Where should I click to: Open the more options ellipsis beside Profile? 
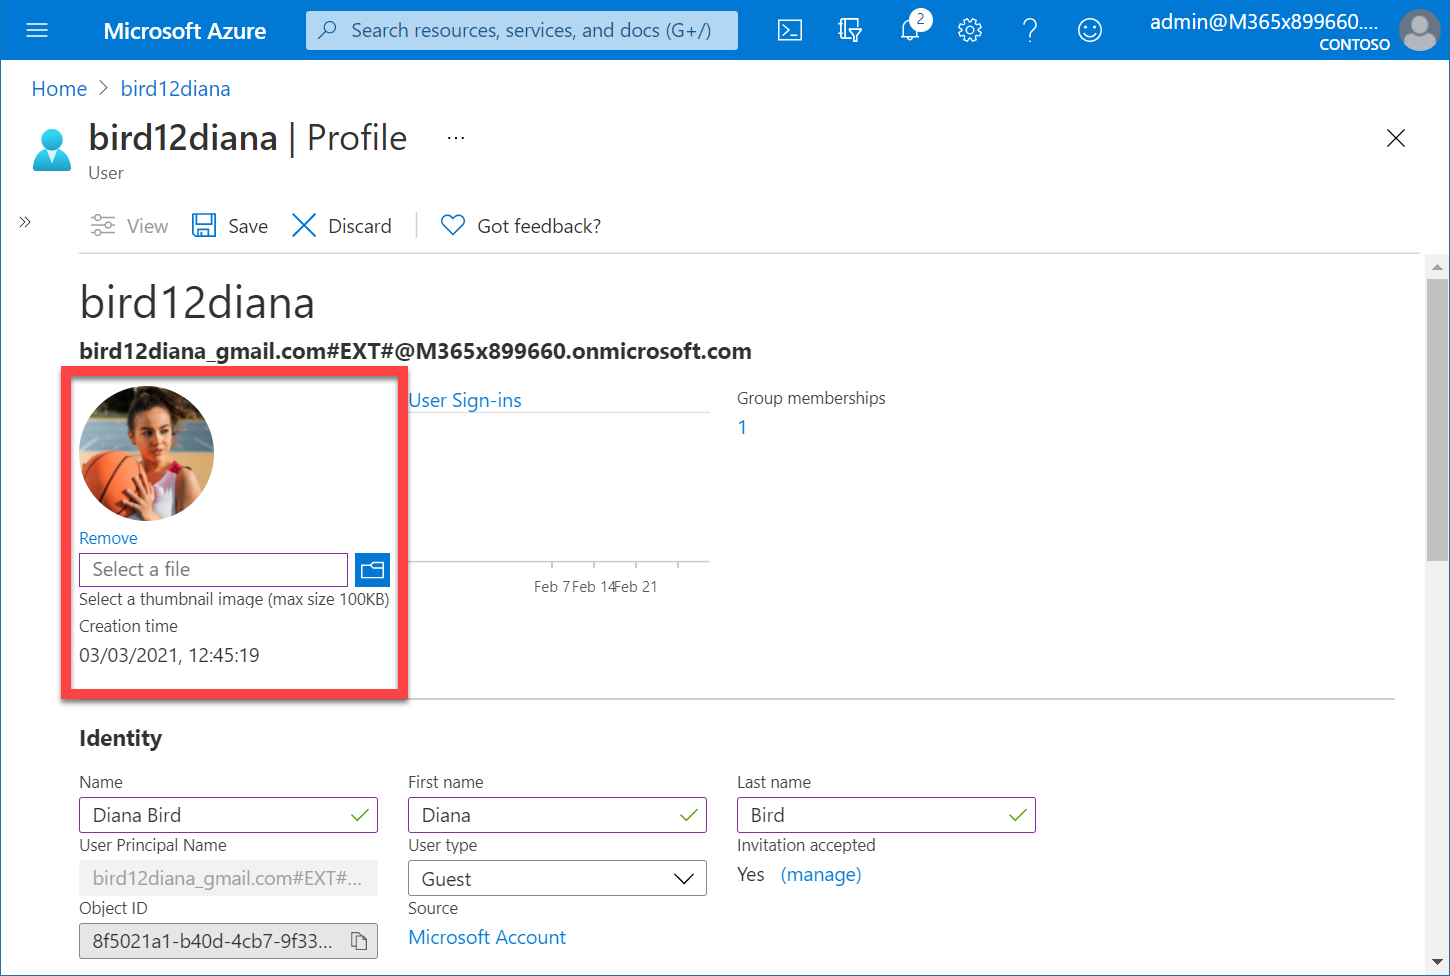click(456, 138)
